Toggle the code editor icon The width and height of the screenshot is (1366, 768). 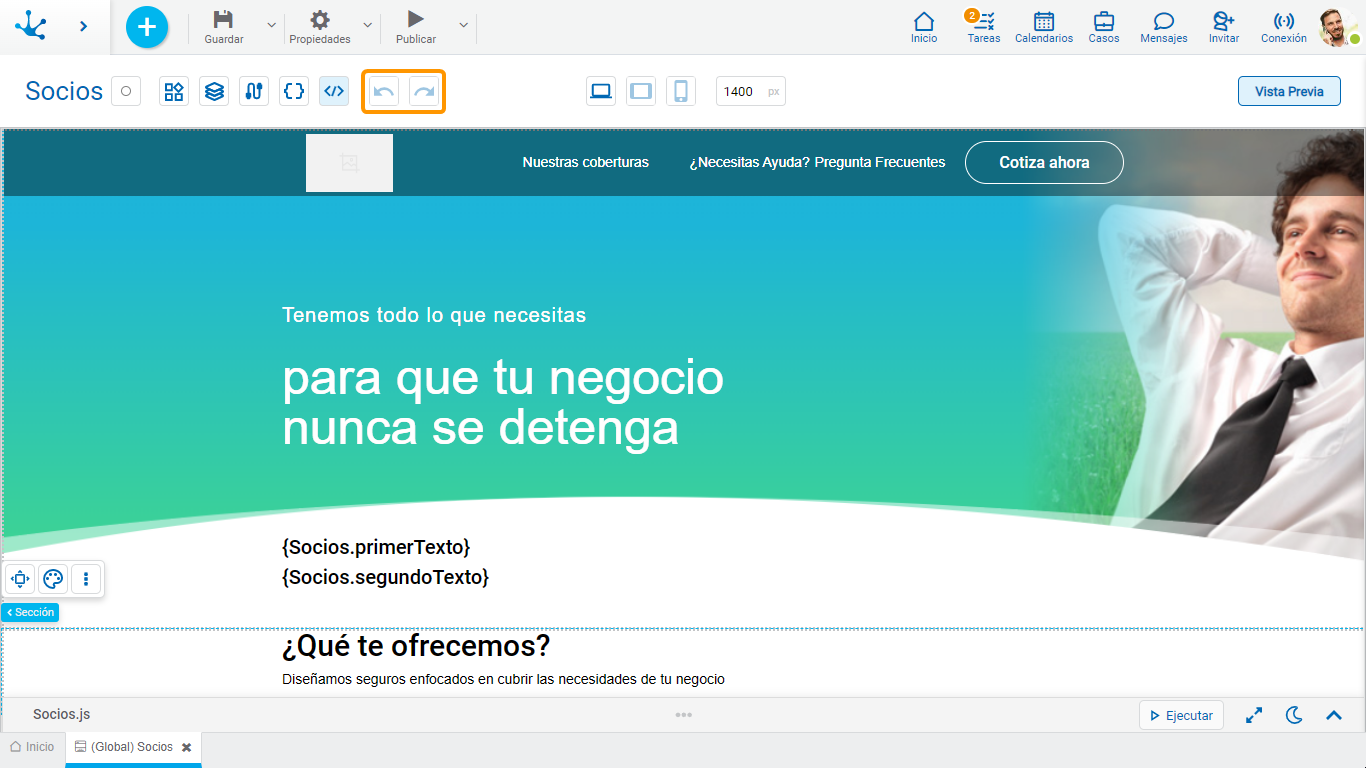[334, 91]
